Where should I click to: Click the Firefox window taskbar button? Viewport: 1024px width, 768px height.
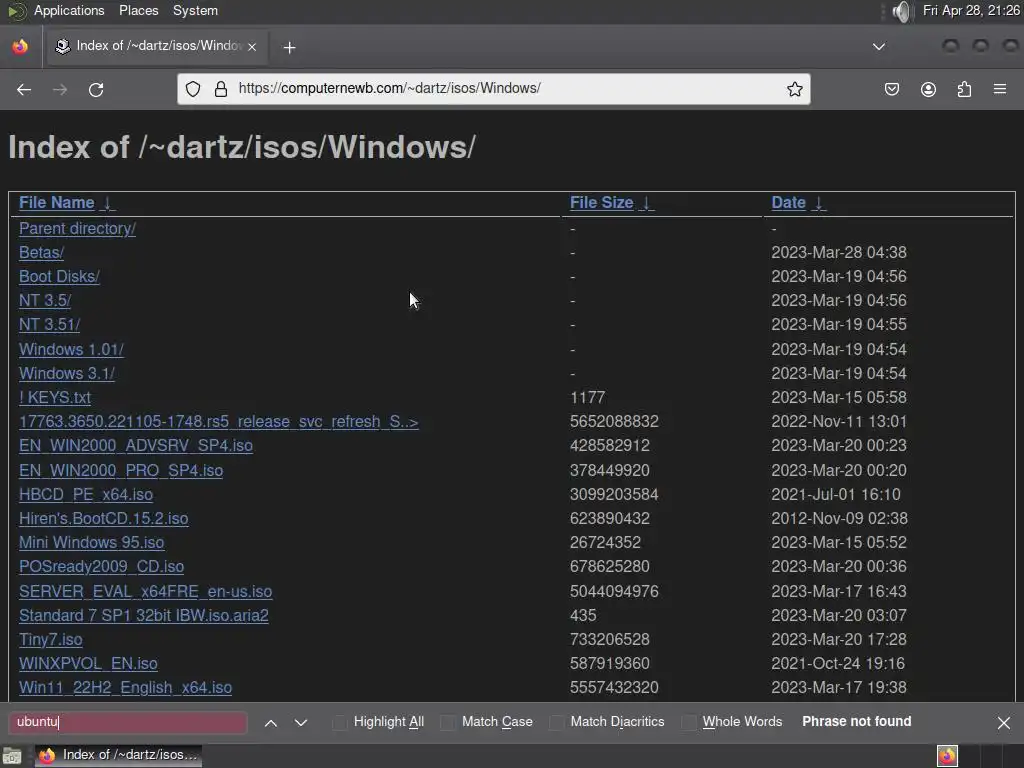[x=118, y=756]
